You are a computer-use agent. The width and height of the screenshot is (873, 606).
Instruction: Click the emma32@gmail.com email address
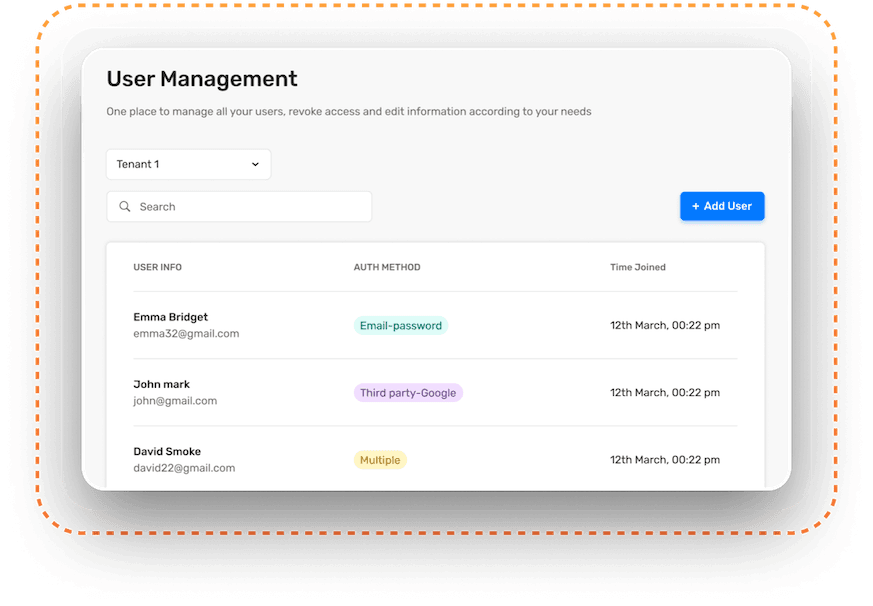186,334
